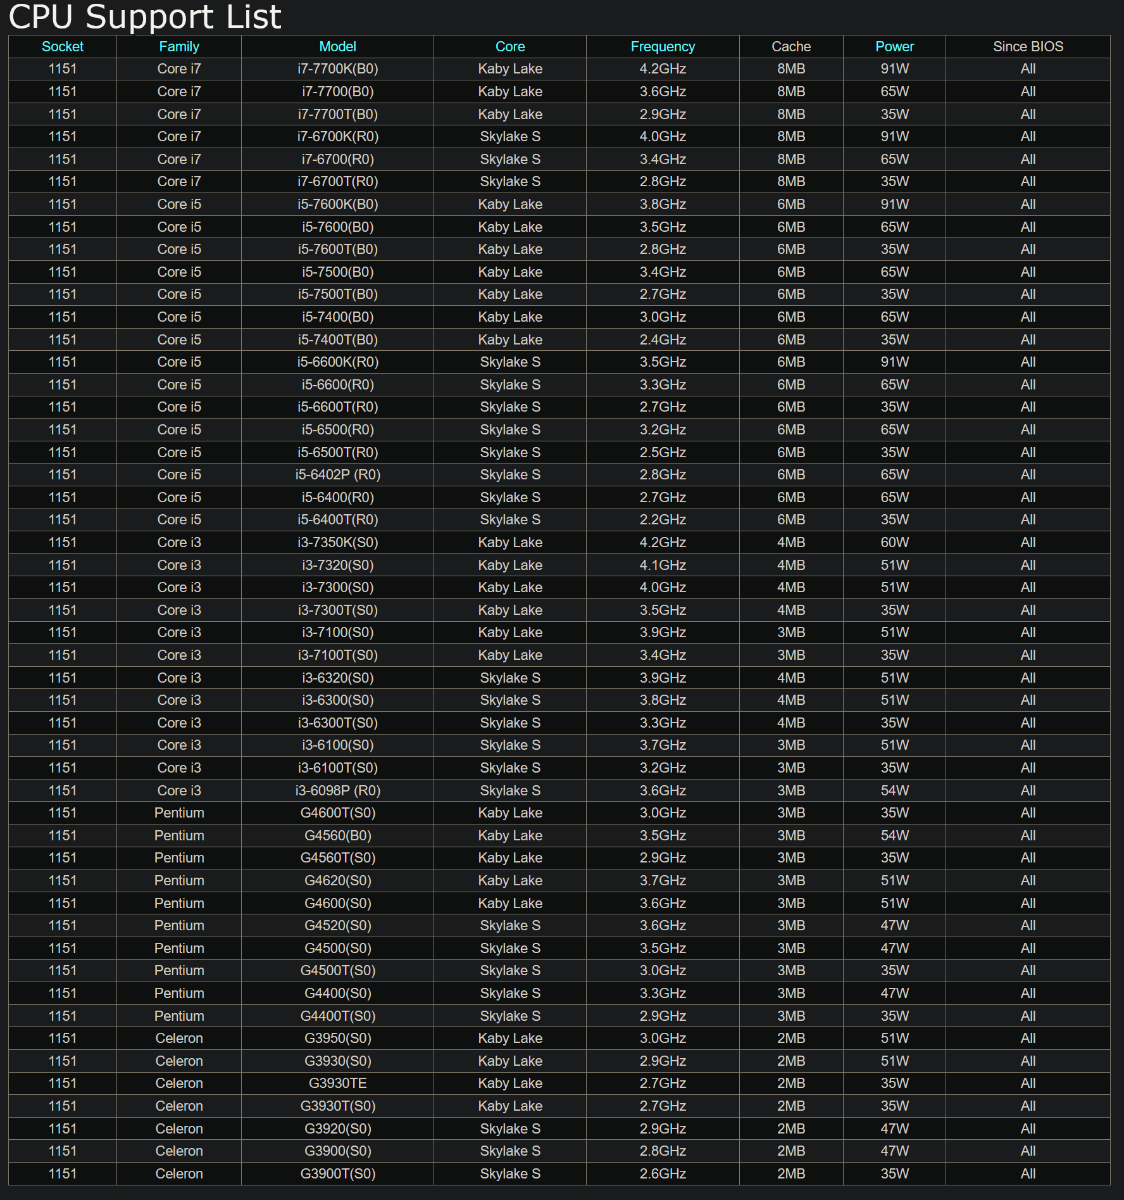Screen dimensions: 1124x1200
Task: Select the i3-7300T(S0) model cell
Action: coord(338,610)
